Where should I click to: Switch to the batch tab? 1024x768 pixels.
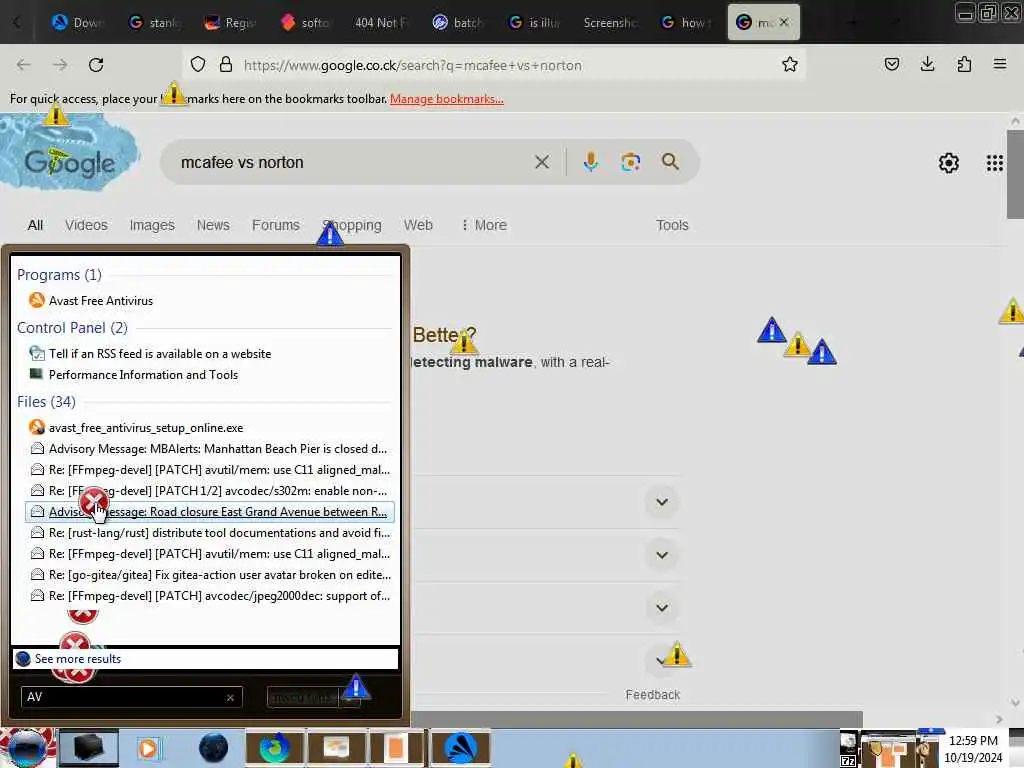coord(457,23)
